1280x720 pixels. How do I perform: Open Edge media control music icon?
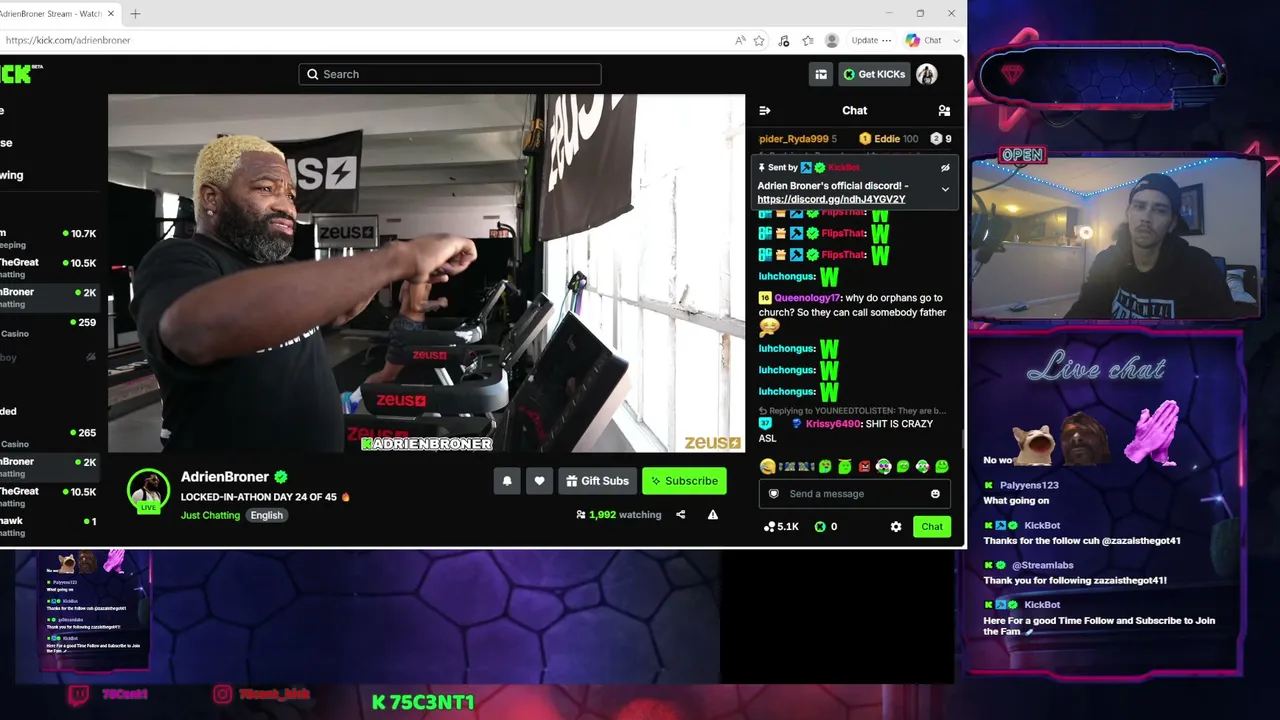click(x=784, y=40)
